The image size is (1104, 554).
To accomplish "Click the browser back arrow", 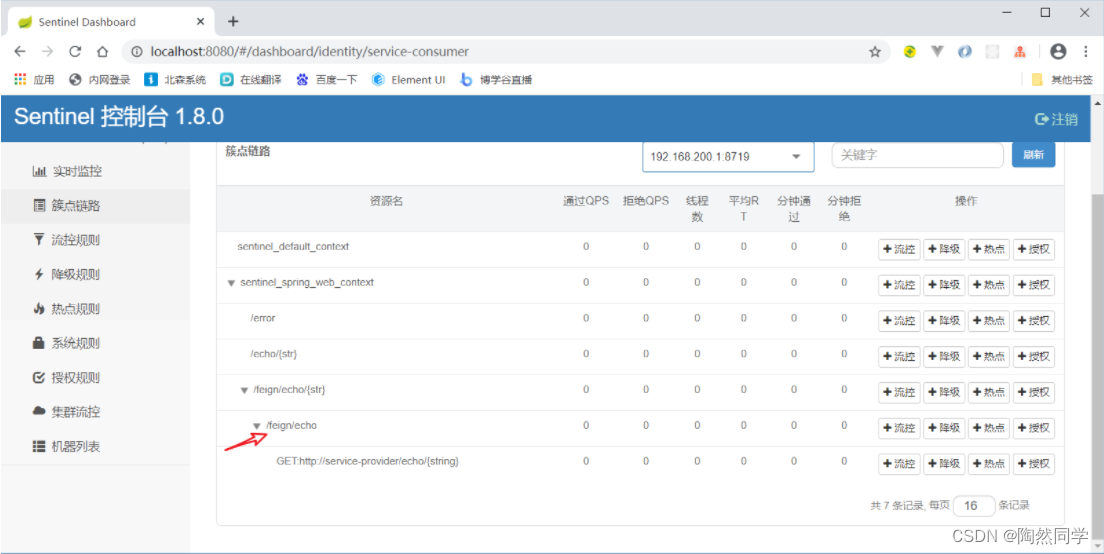I will [x=20, y=51].
